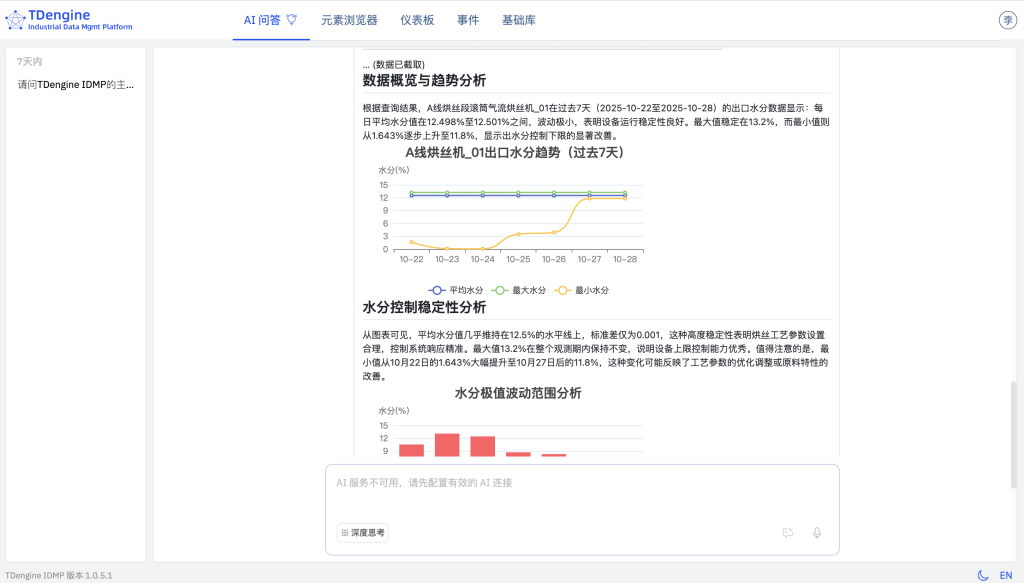Click the new conversation icon beside the microphone
The height and width of the screenshot is (583, 1024).
pos(786,532)
